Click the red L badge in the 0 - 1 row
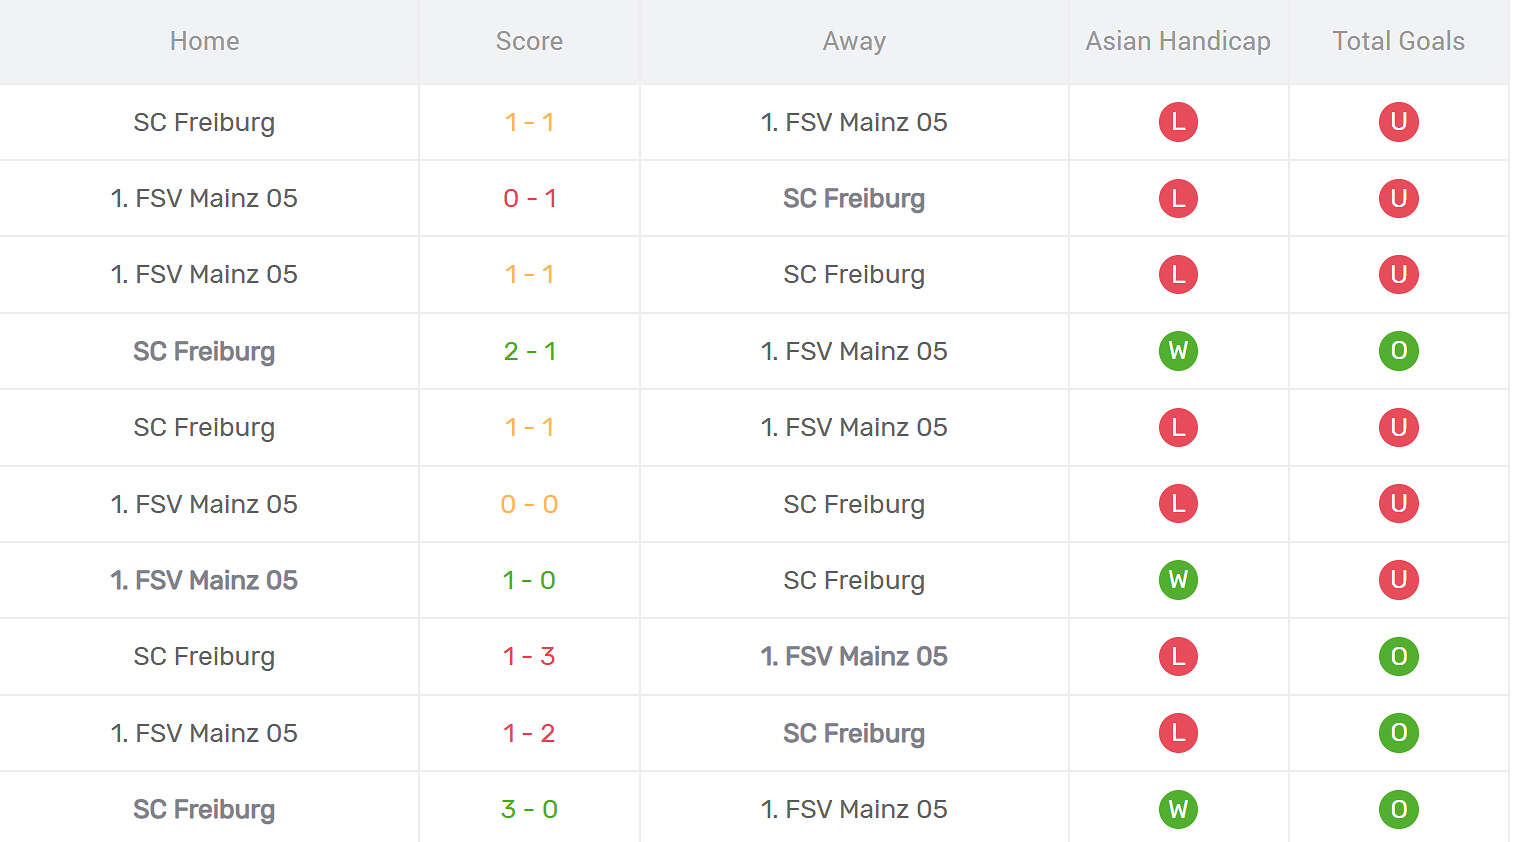 1178,198
